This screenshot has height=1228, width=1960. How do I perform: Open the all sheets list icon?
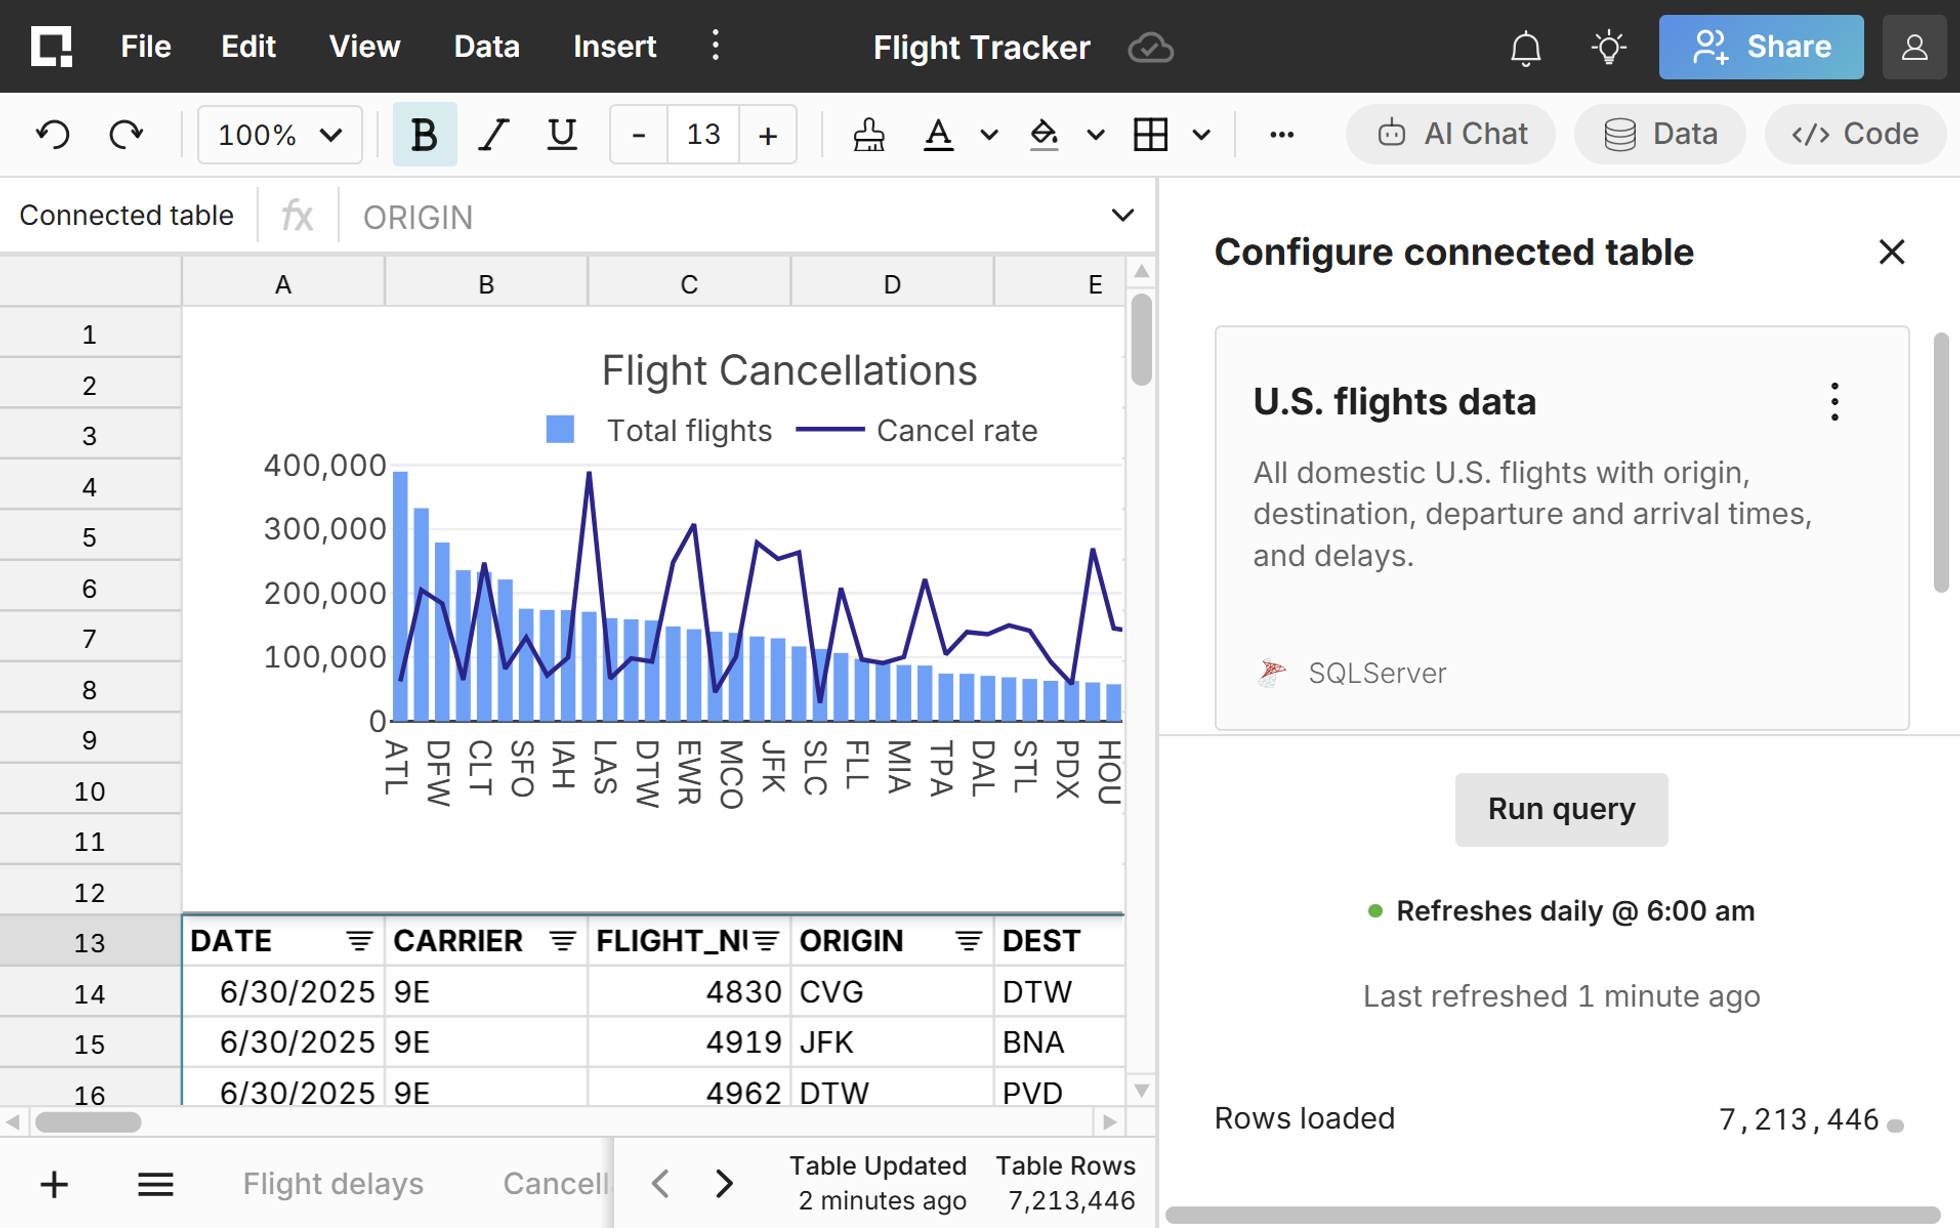pyautogui.click(x=155, y=1185)
